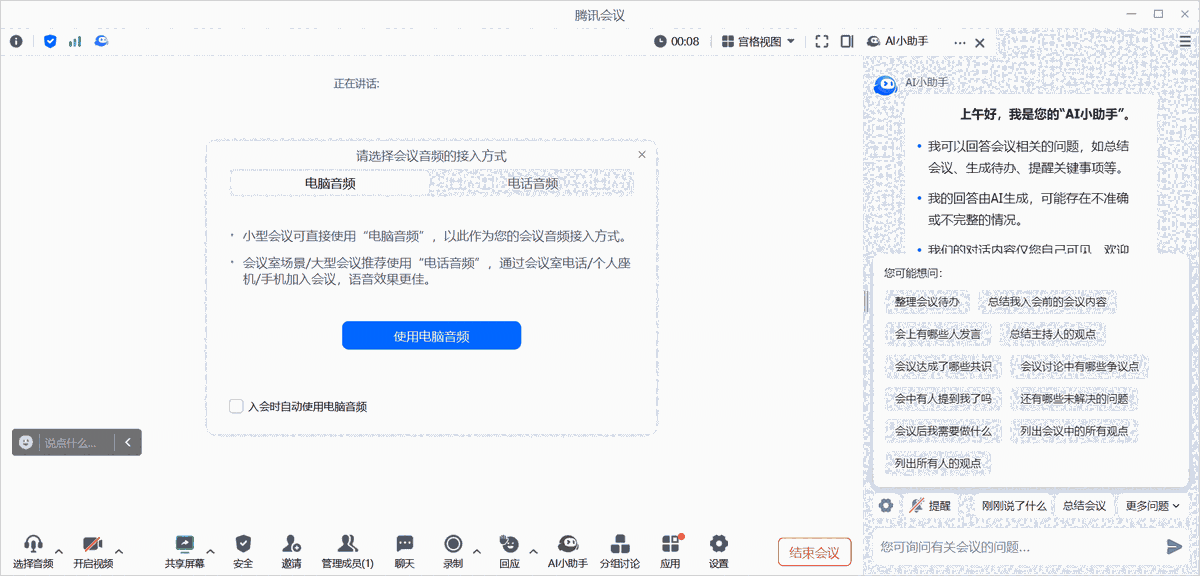Expand audio options beside 选择音频
The height and width of the screenshot is (576, 1200).
coord(57,550)
